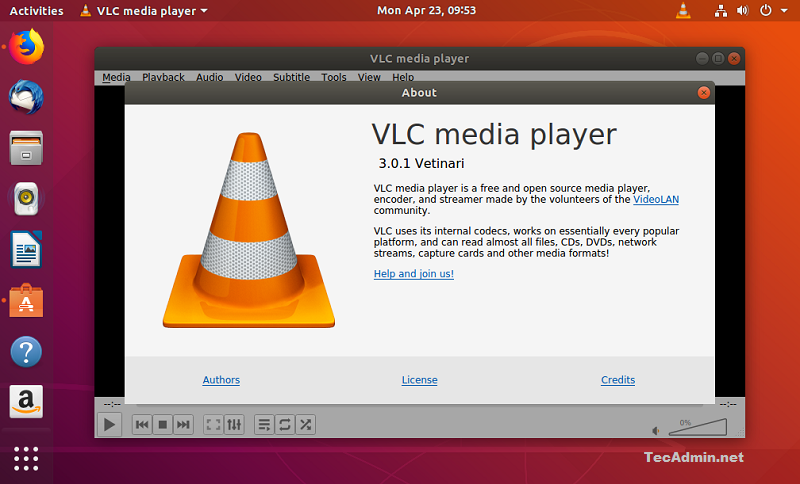
Task: Open the VLC media player app menu
Action: point(144,11)
